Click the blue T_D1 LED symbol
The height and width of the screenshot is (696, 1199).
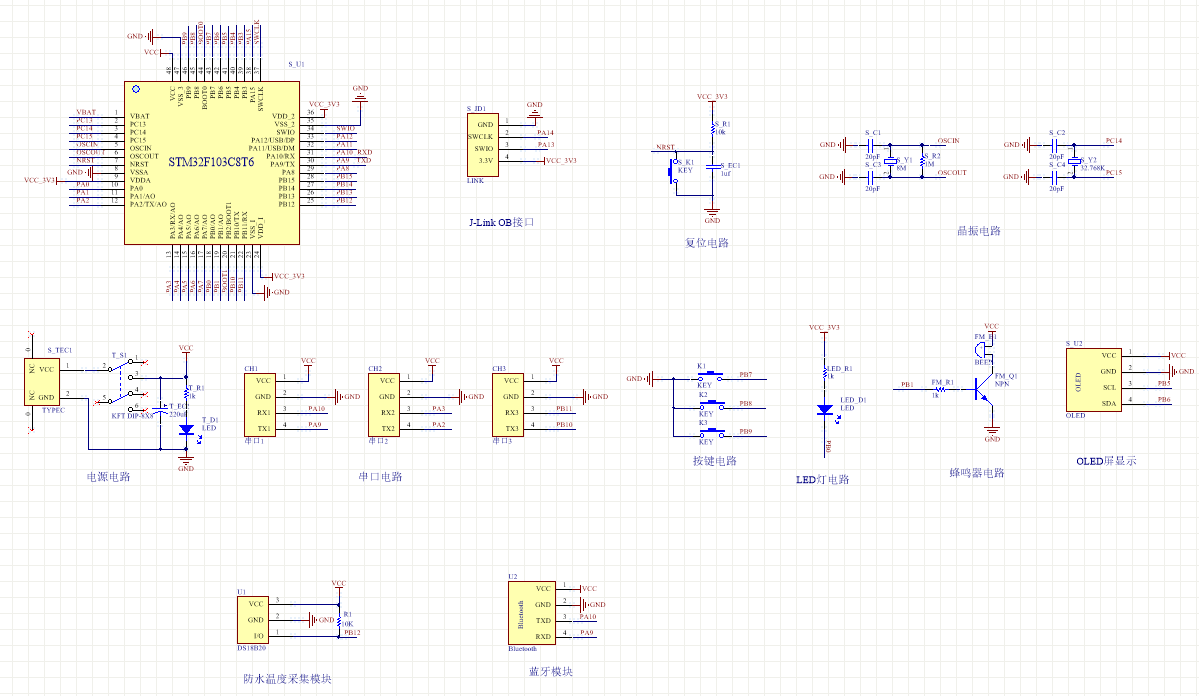(x=186, y=430)
